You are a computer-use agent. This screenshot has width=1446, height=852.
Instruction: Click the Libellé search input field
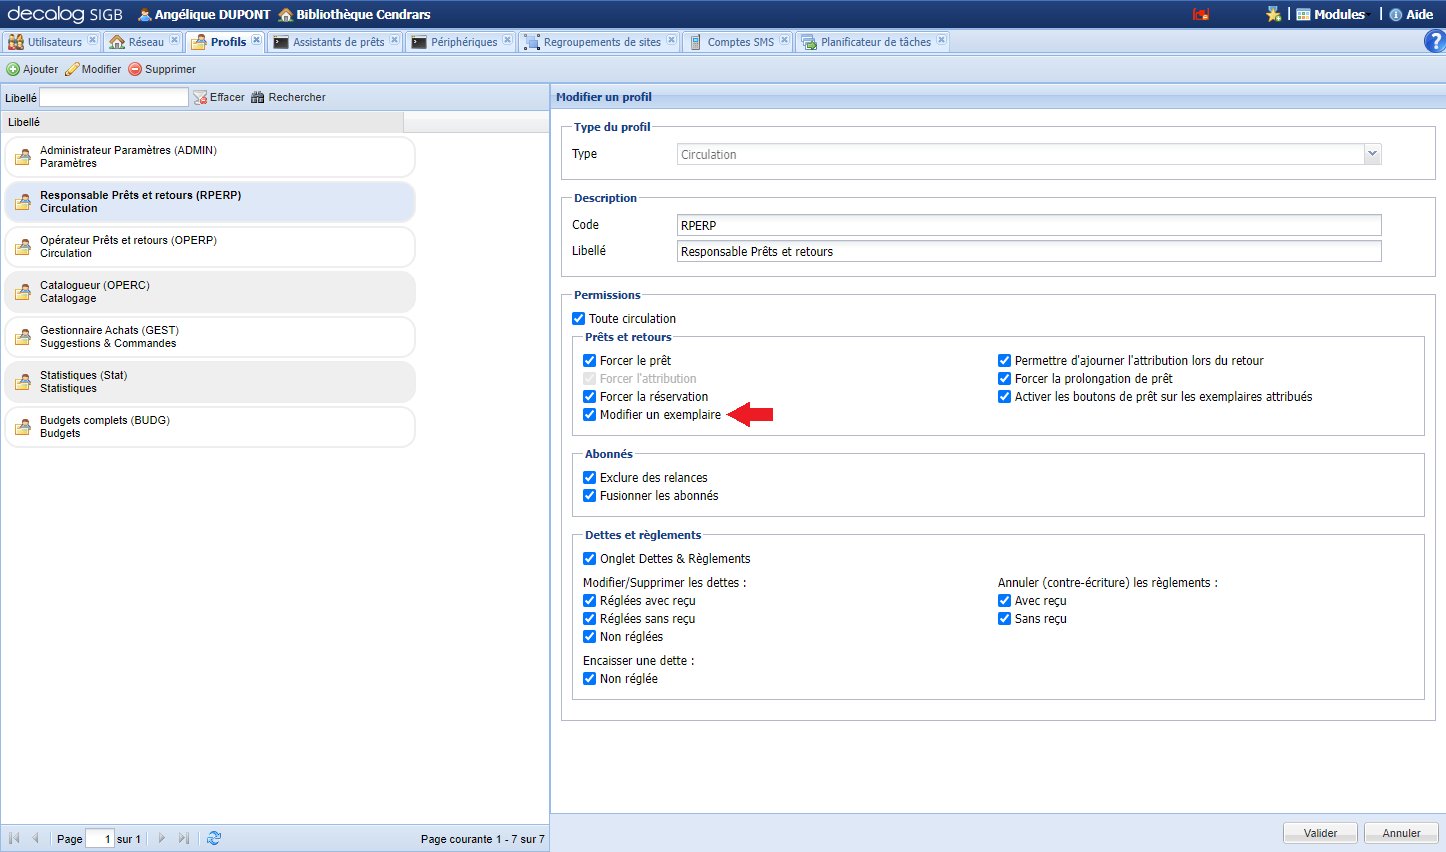coord(114,97)
